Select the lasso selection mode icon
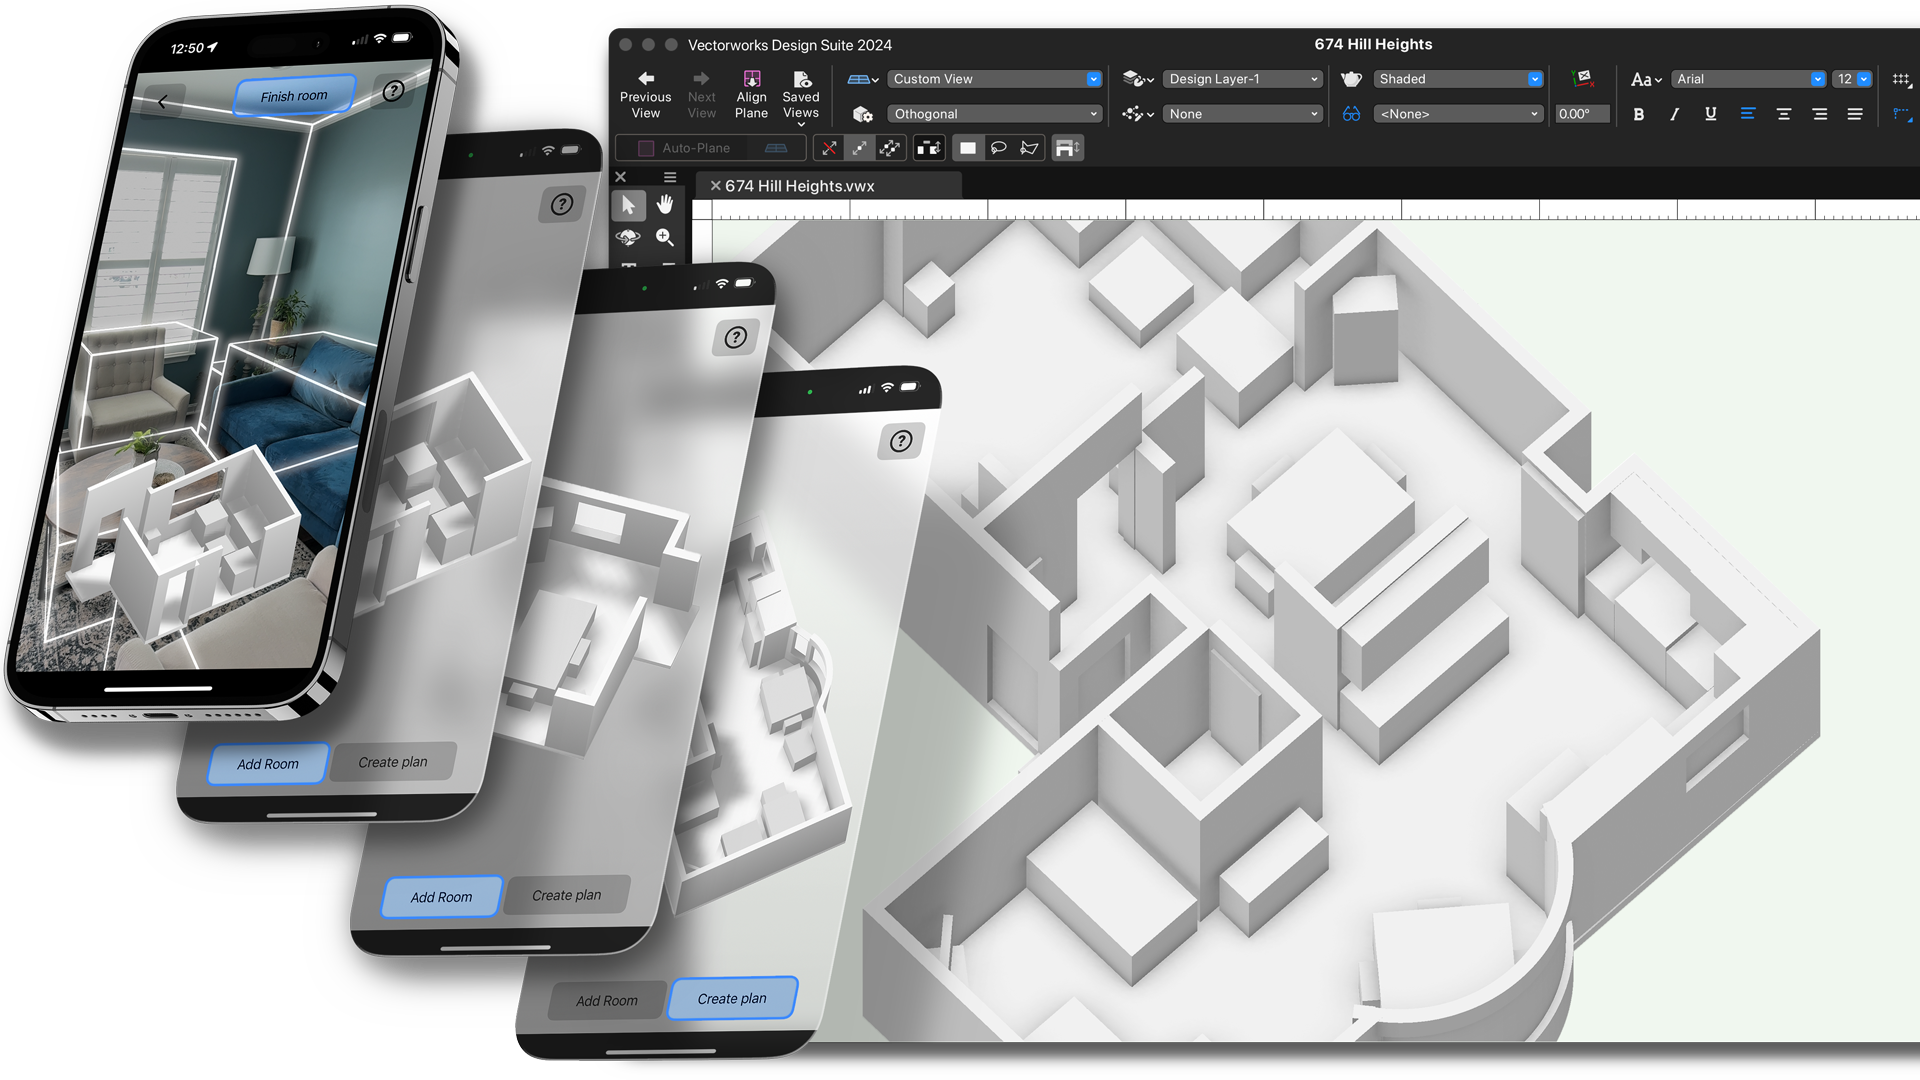Screen dimensions: 1920x1080 coord(998,148)
